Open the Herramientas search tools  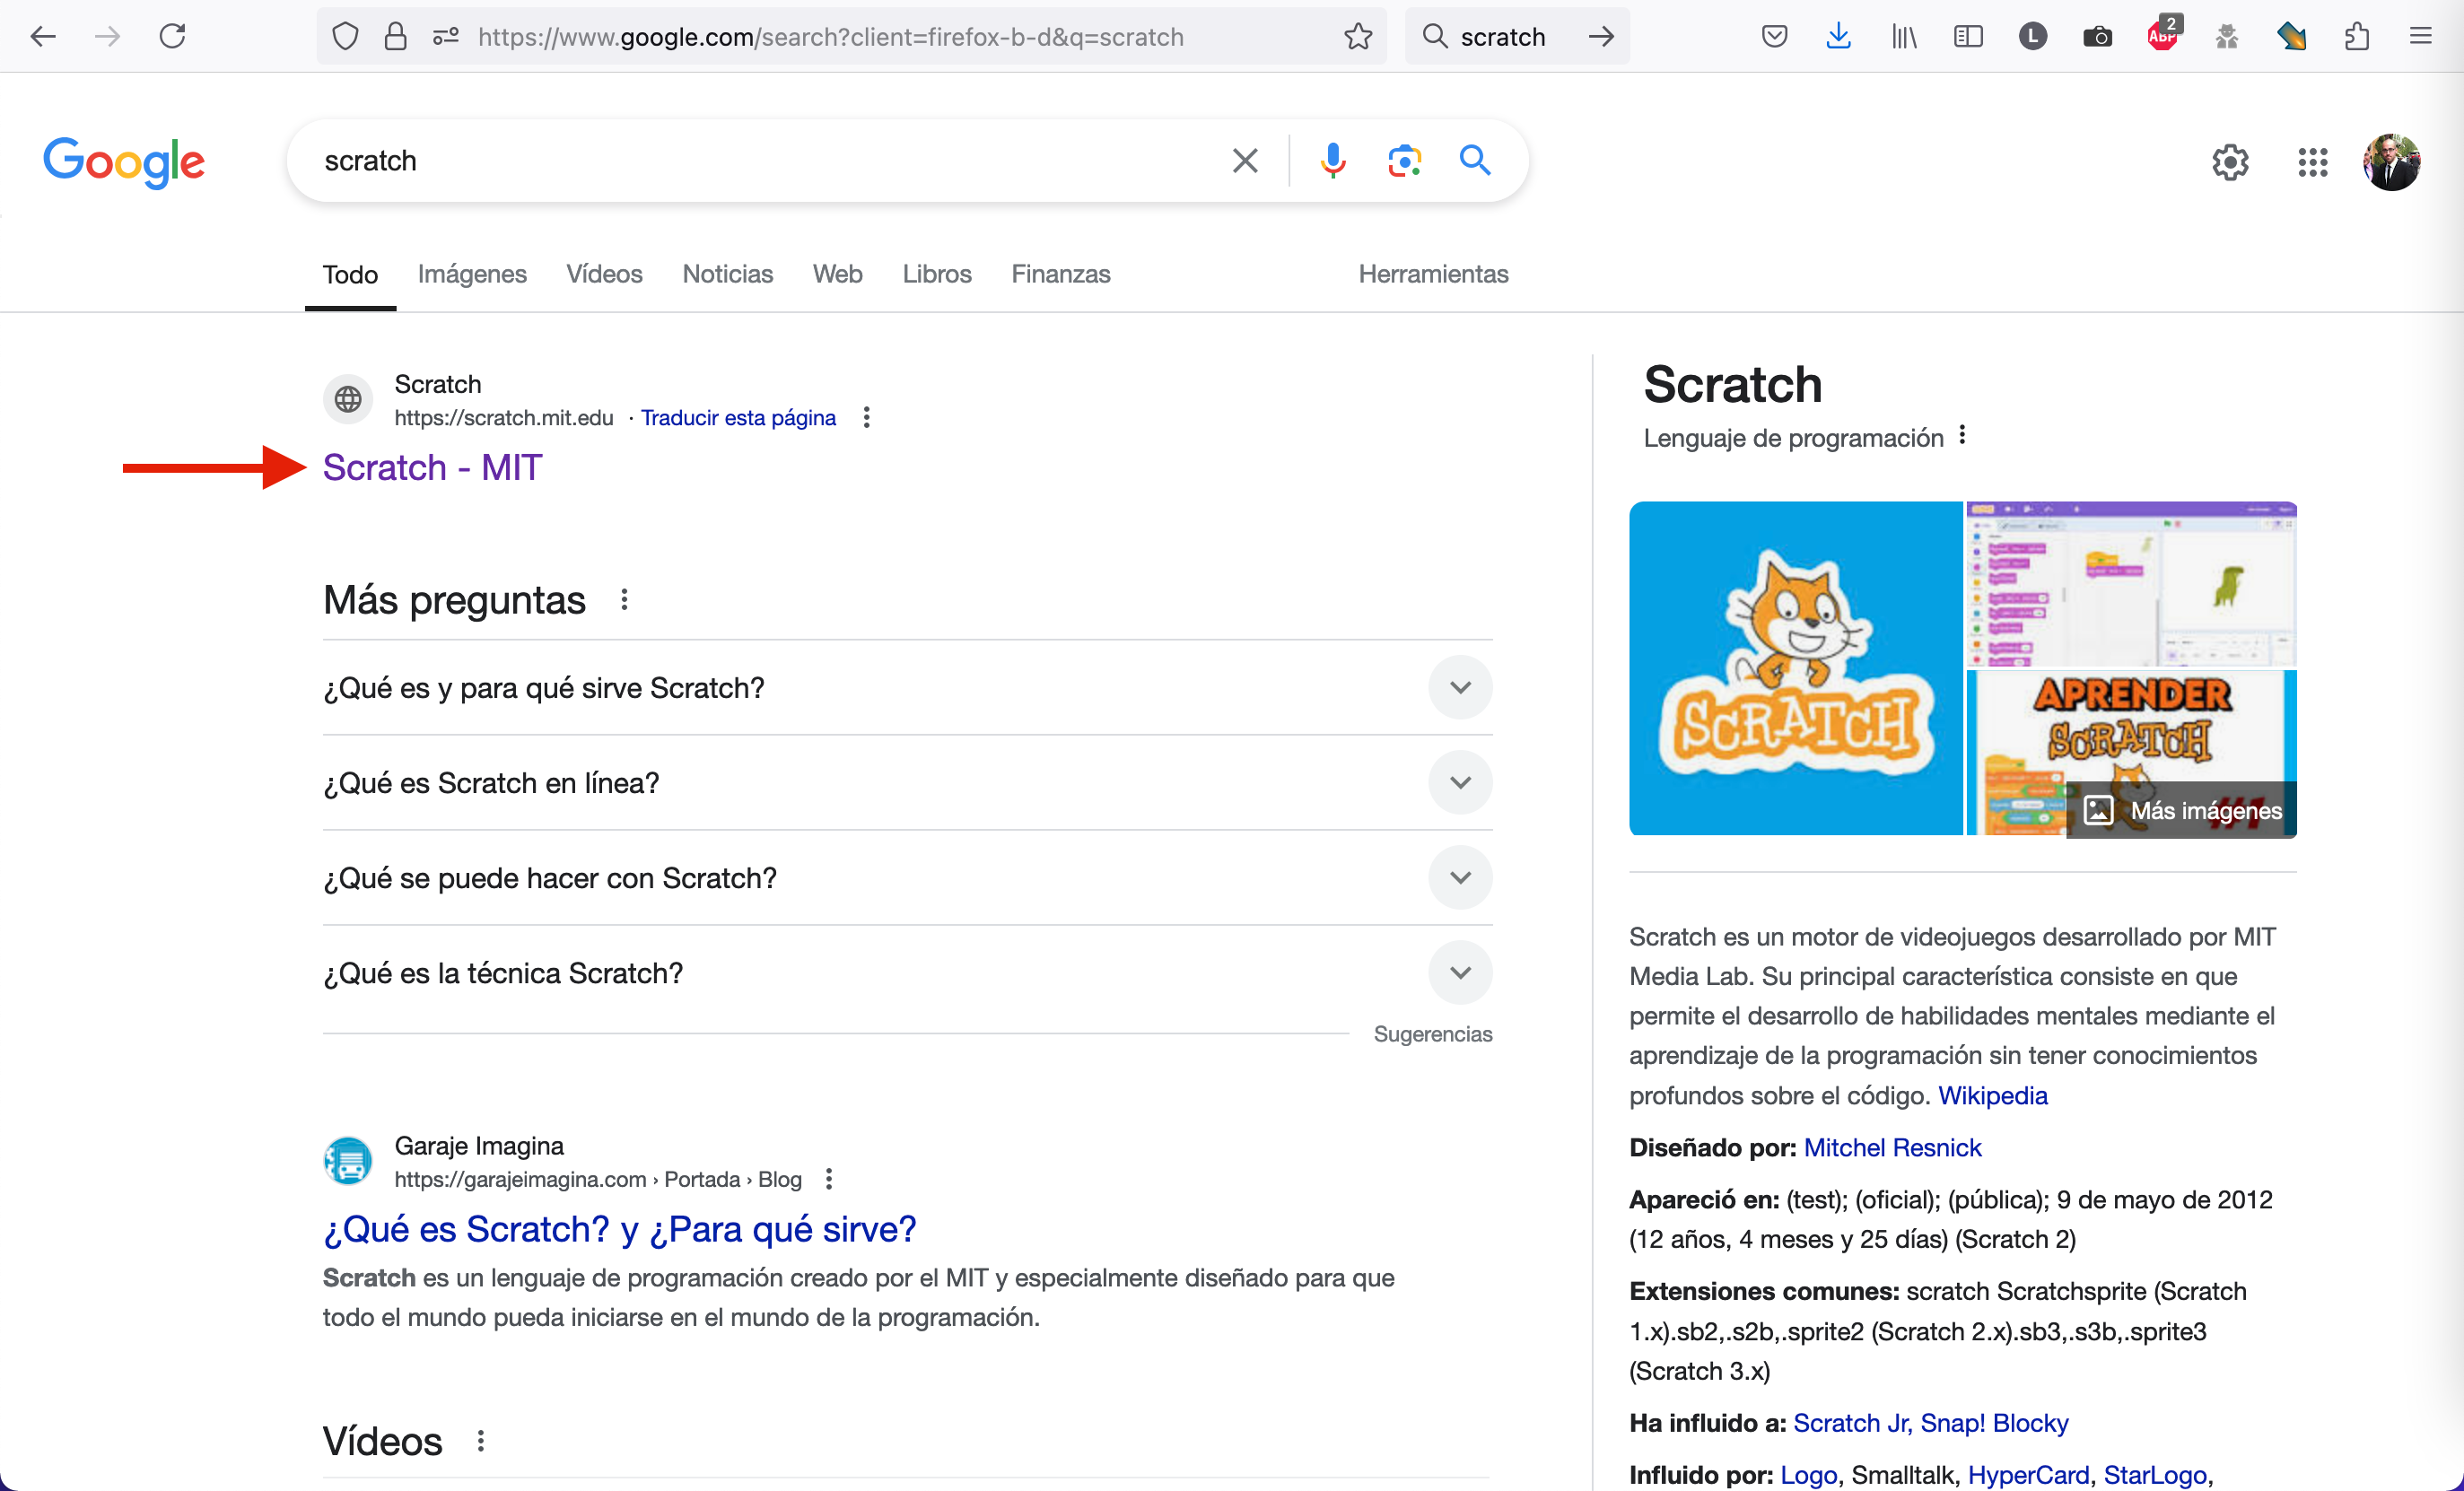[1432, 274]
